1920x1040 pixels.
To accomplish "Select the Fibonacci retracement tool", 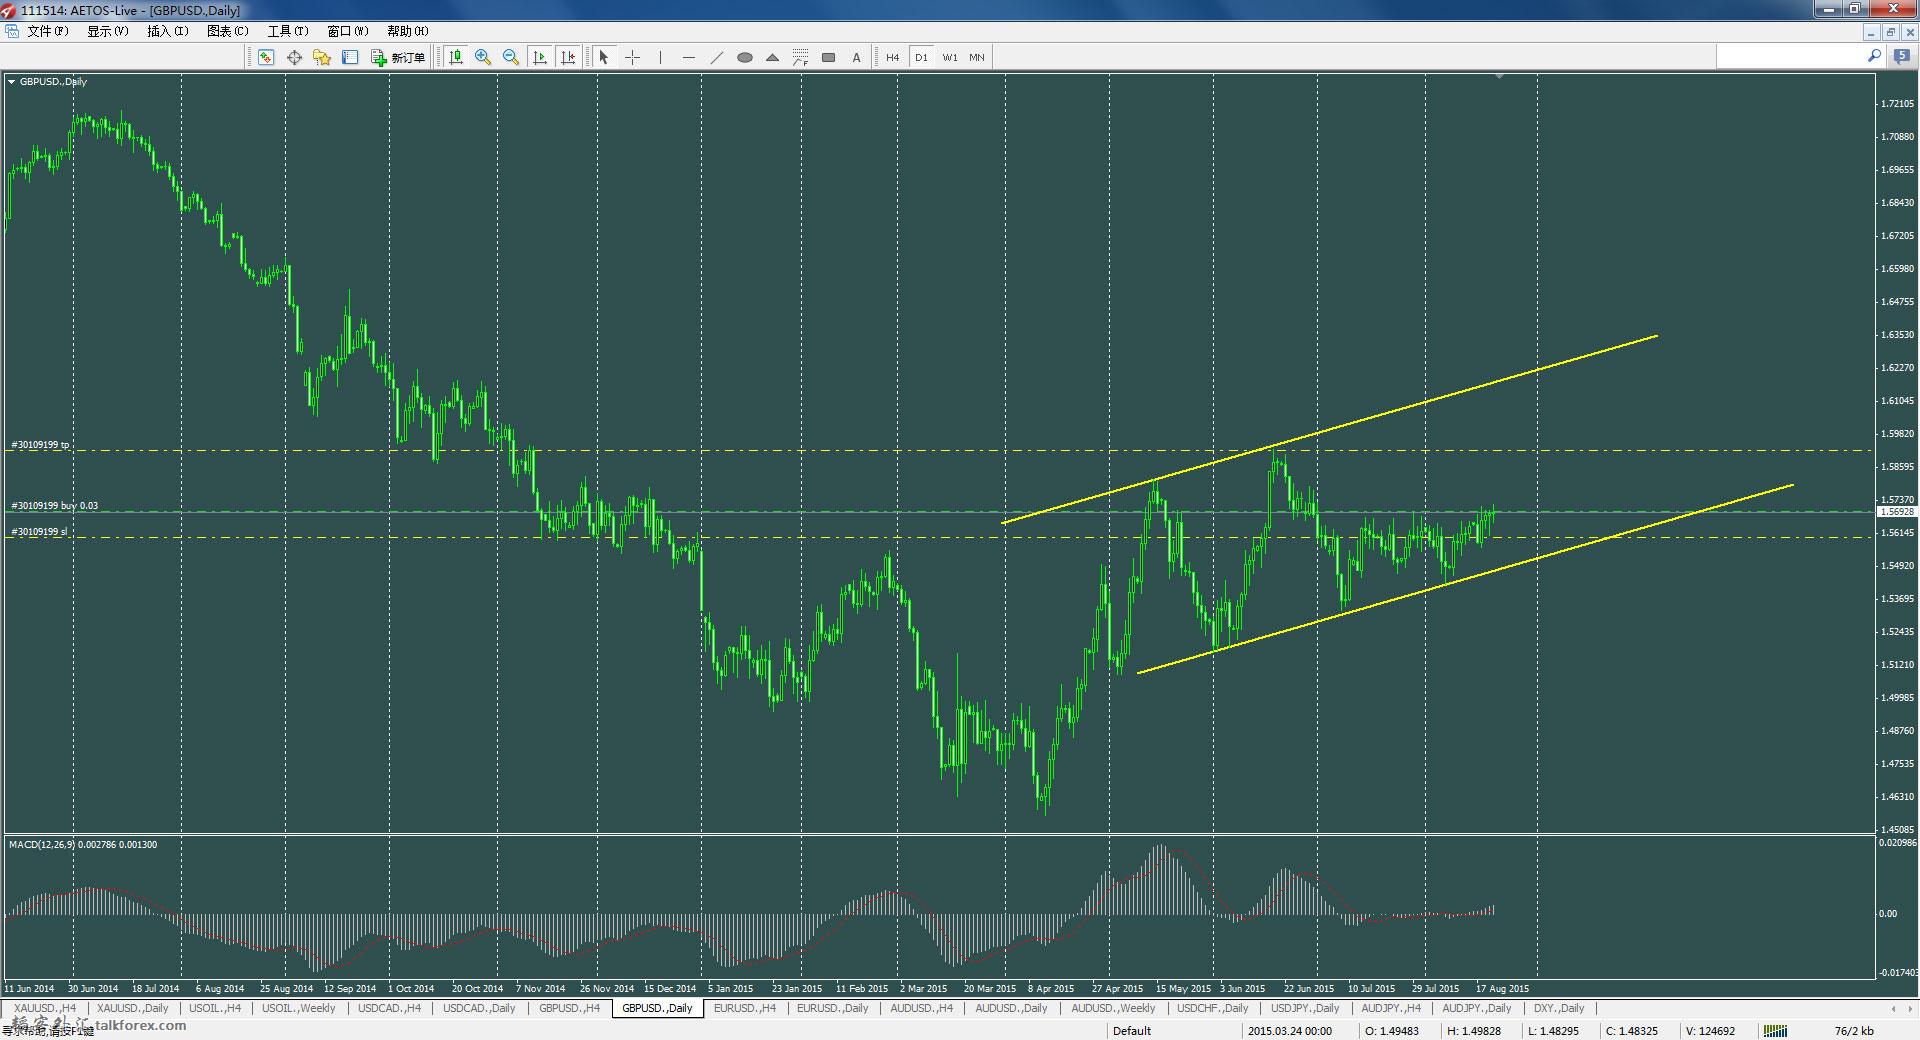I will point(800,57).
